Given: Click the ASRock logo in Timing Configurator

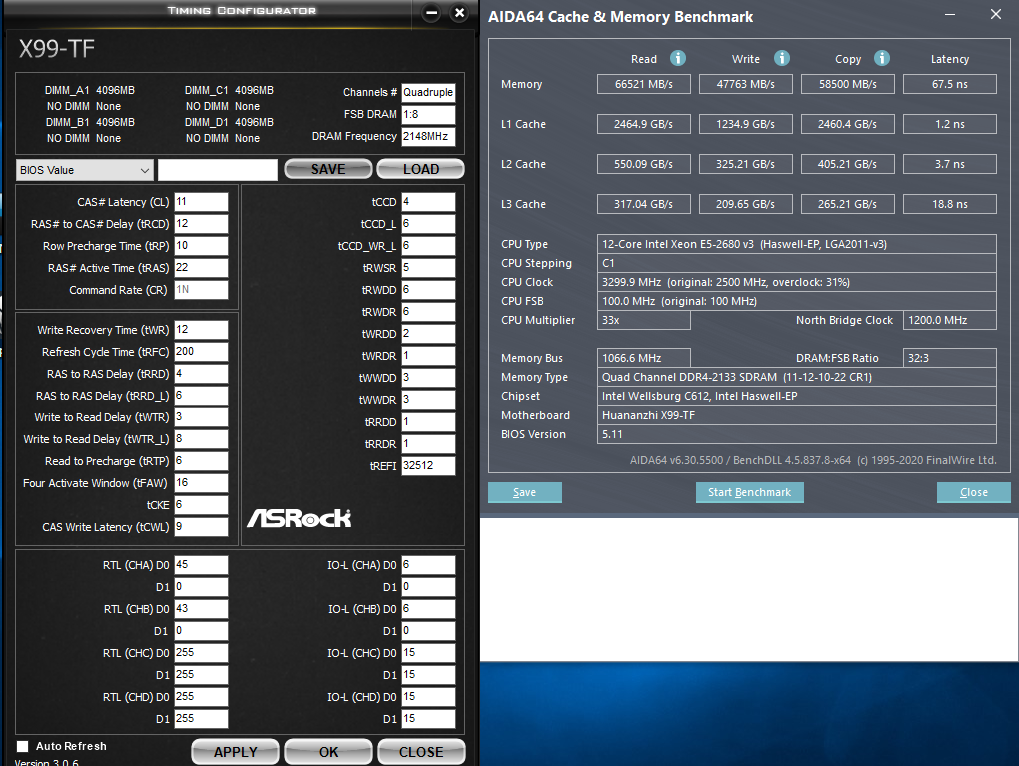Looking at the screenshot, I should pos(299,518).
